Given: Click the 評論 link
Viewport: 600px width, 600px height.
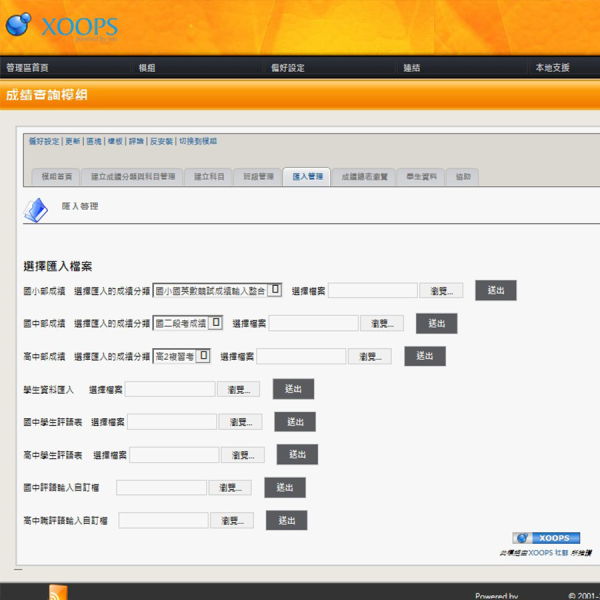Looking at the screenshot, I should [x=136, y=141].
